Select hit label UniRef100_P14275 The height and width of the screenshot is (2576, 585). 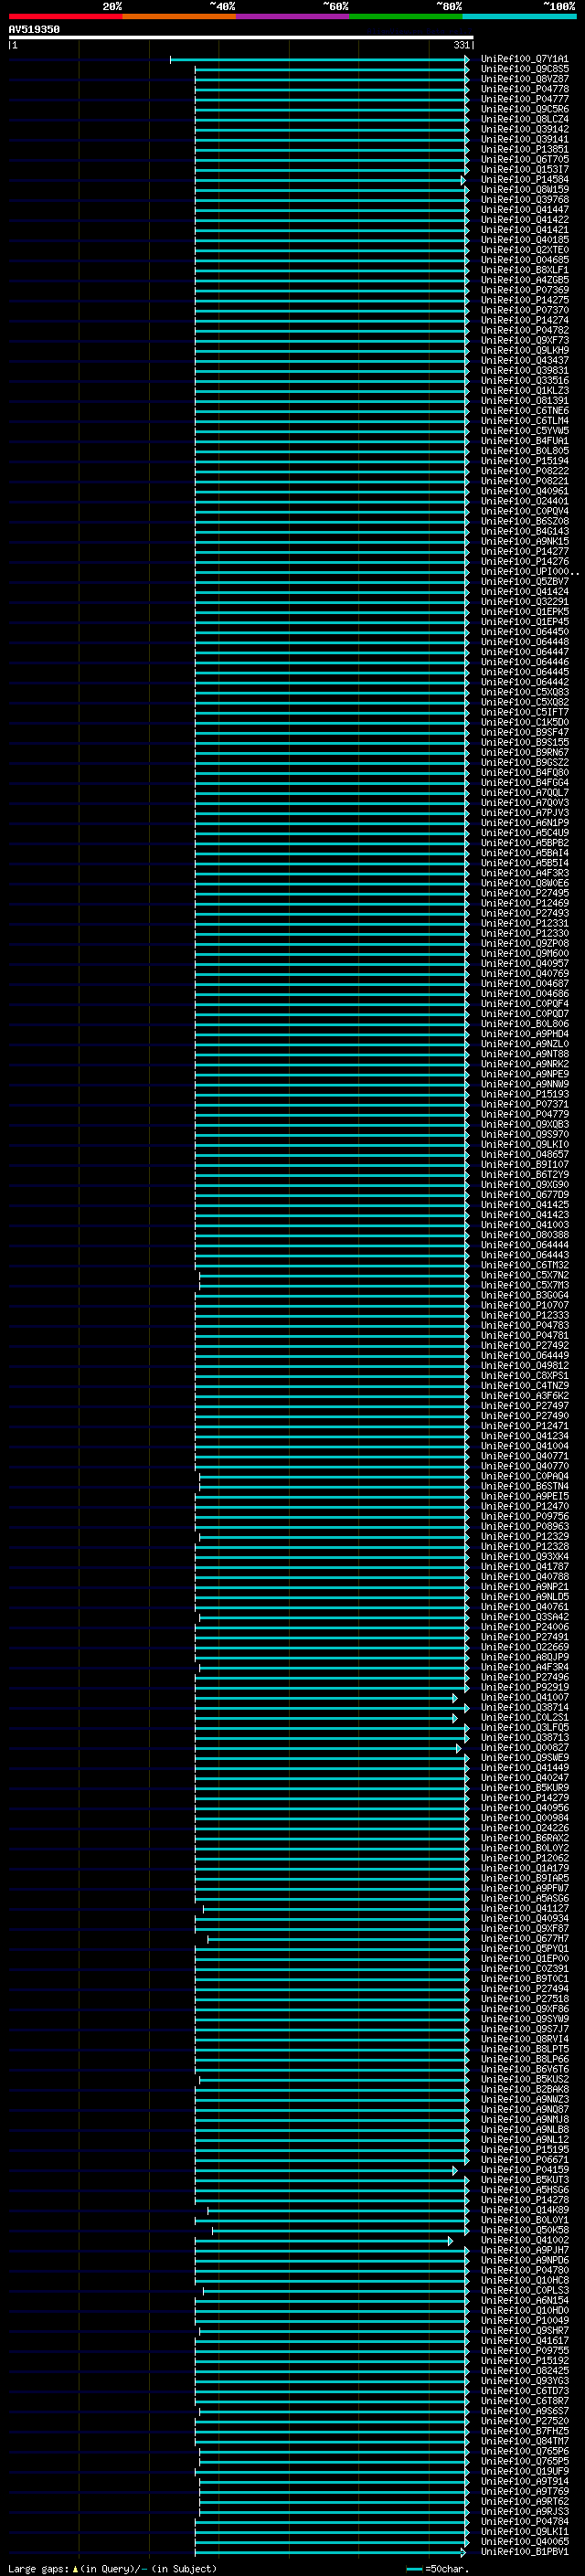(524, 300)
